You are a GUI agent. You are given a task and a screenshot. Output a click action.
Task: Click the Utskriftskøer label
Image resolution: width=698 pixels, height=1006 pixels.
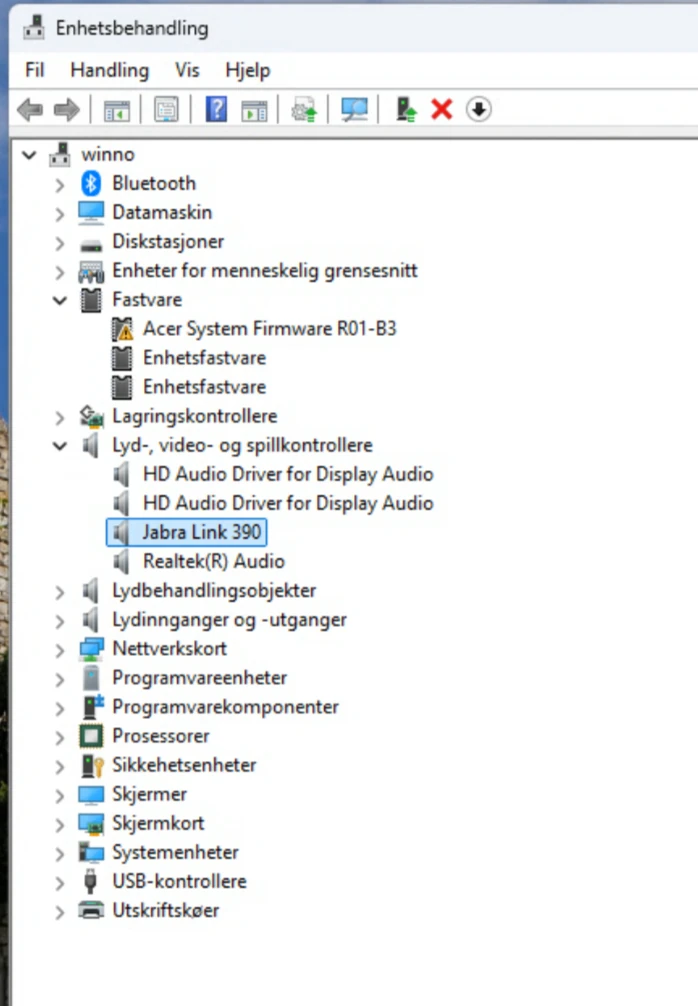[x=166, y=910]
